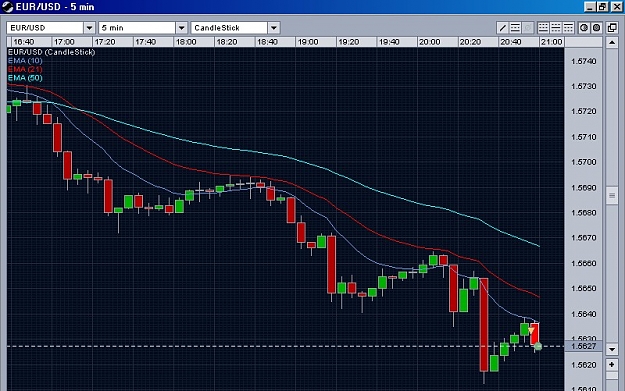Click the EMA (10) legend label

(x=25, y=61)
